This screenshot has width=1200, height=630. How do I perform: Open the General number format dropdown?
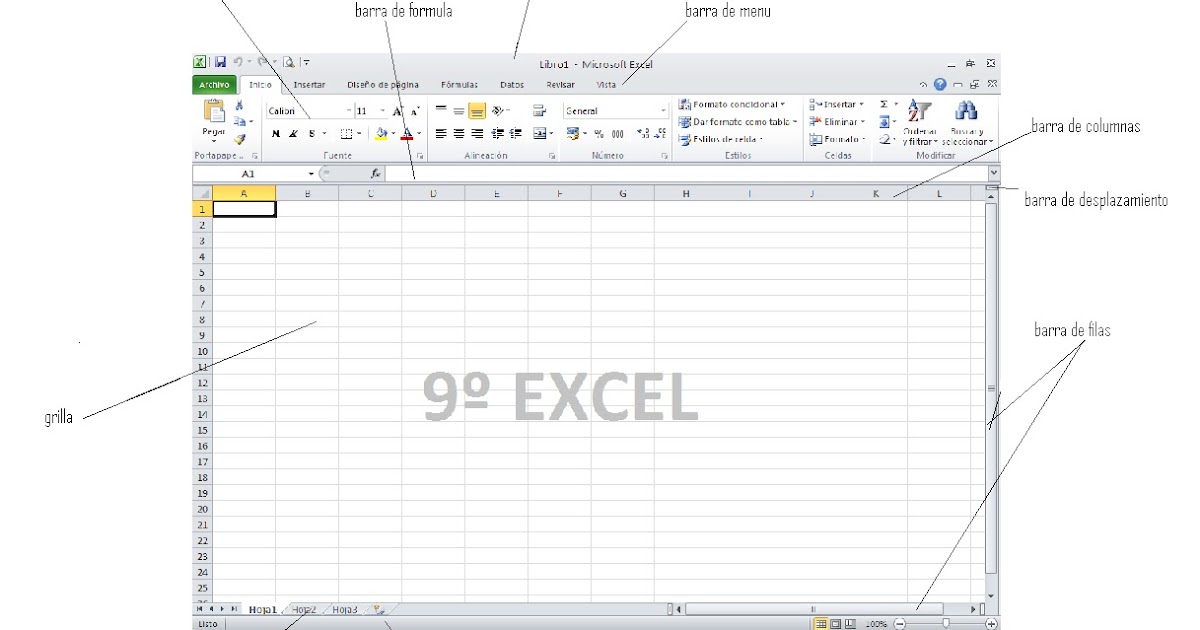[x=663, y=110]
